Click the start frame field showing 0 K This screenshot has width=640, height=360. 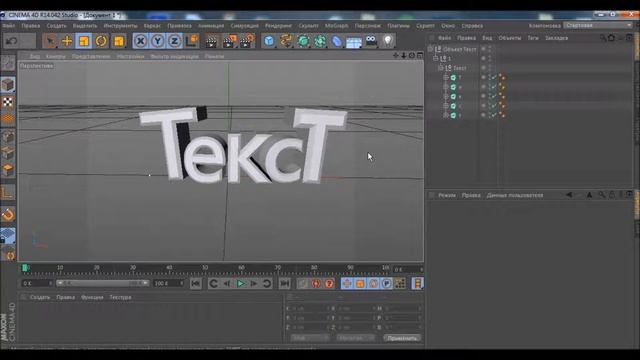pyautogui.click(x=37, y=283)
